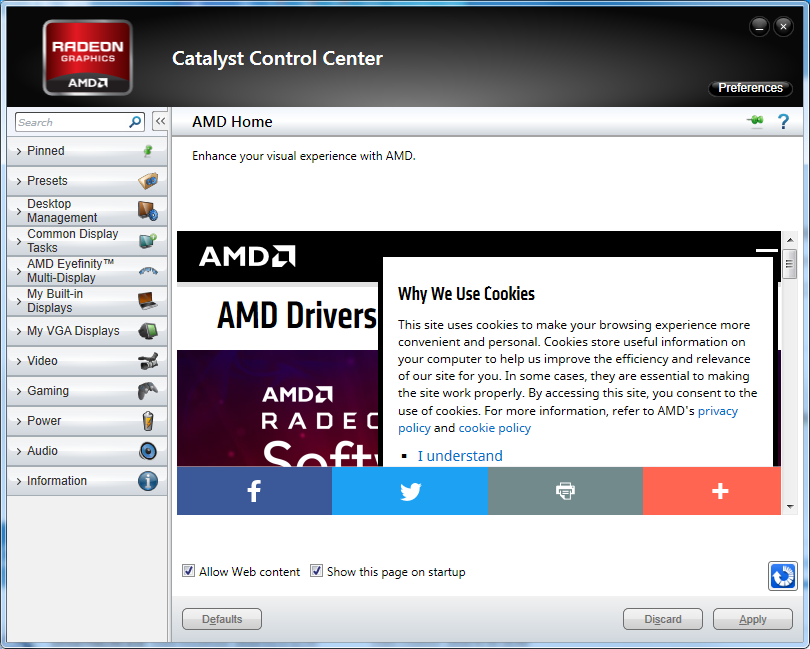Expand the My VGA Displays section
Image resolution: width=810 pixels, height=649 pixels.
pyautogui.click(x=87, y=331)
